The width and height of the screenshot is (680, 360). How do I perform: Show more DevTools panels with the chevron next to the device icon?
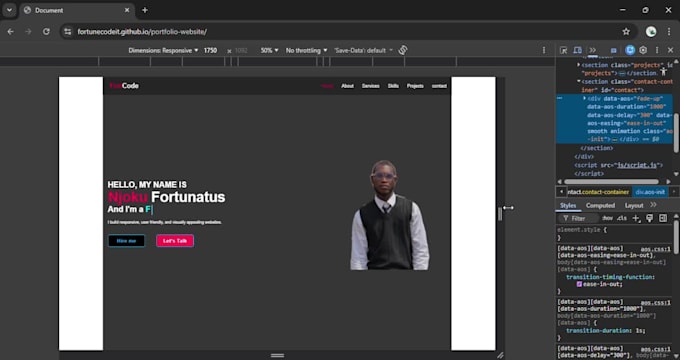point(592,50)
